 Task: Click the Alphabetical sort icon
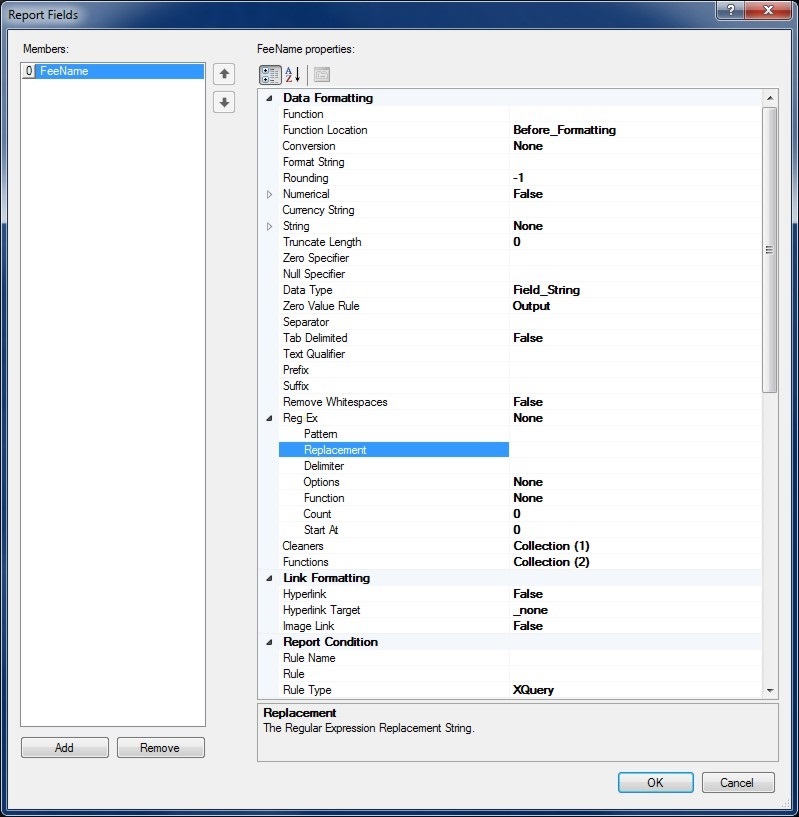pos(292,75)
